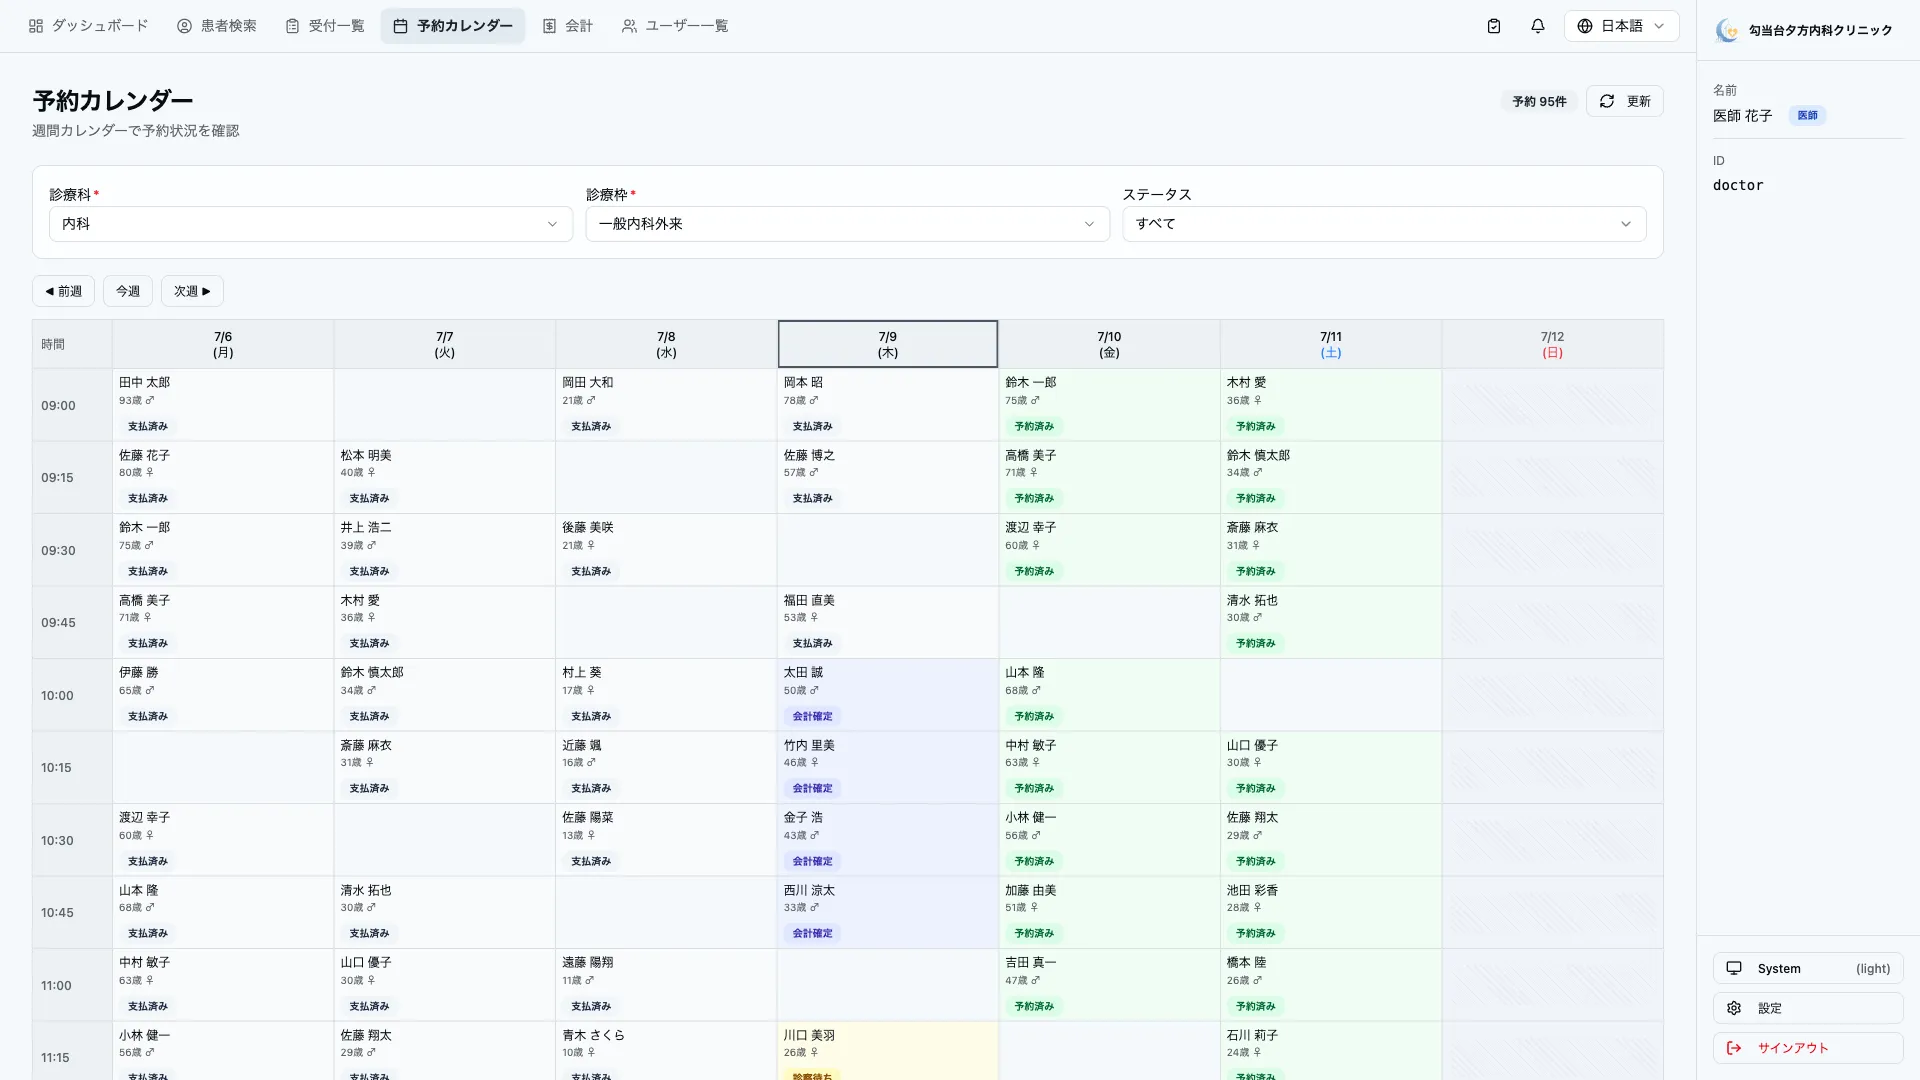Open 伊藤 勝 appointment on 7/6
Screen dimensions: 1920x1080
click(223, 695)
